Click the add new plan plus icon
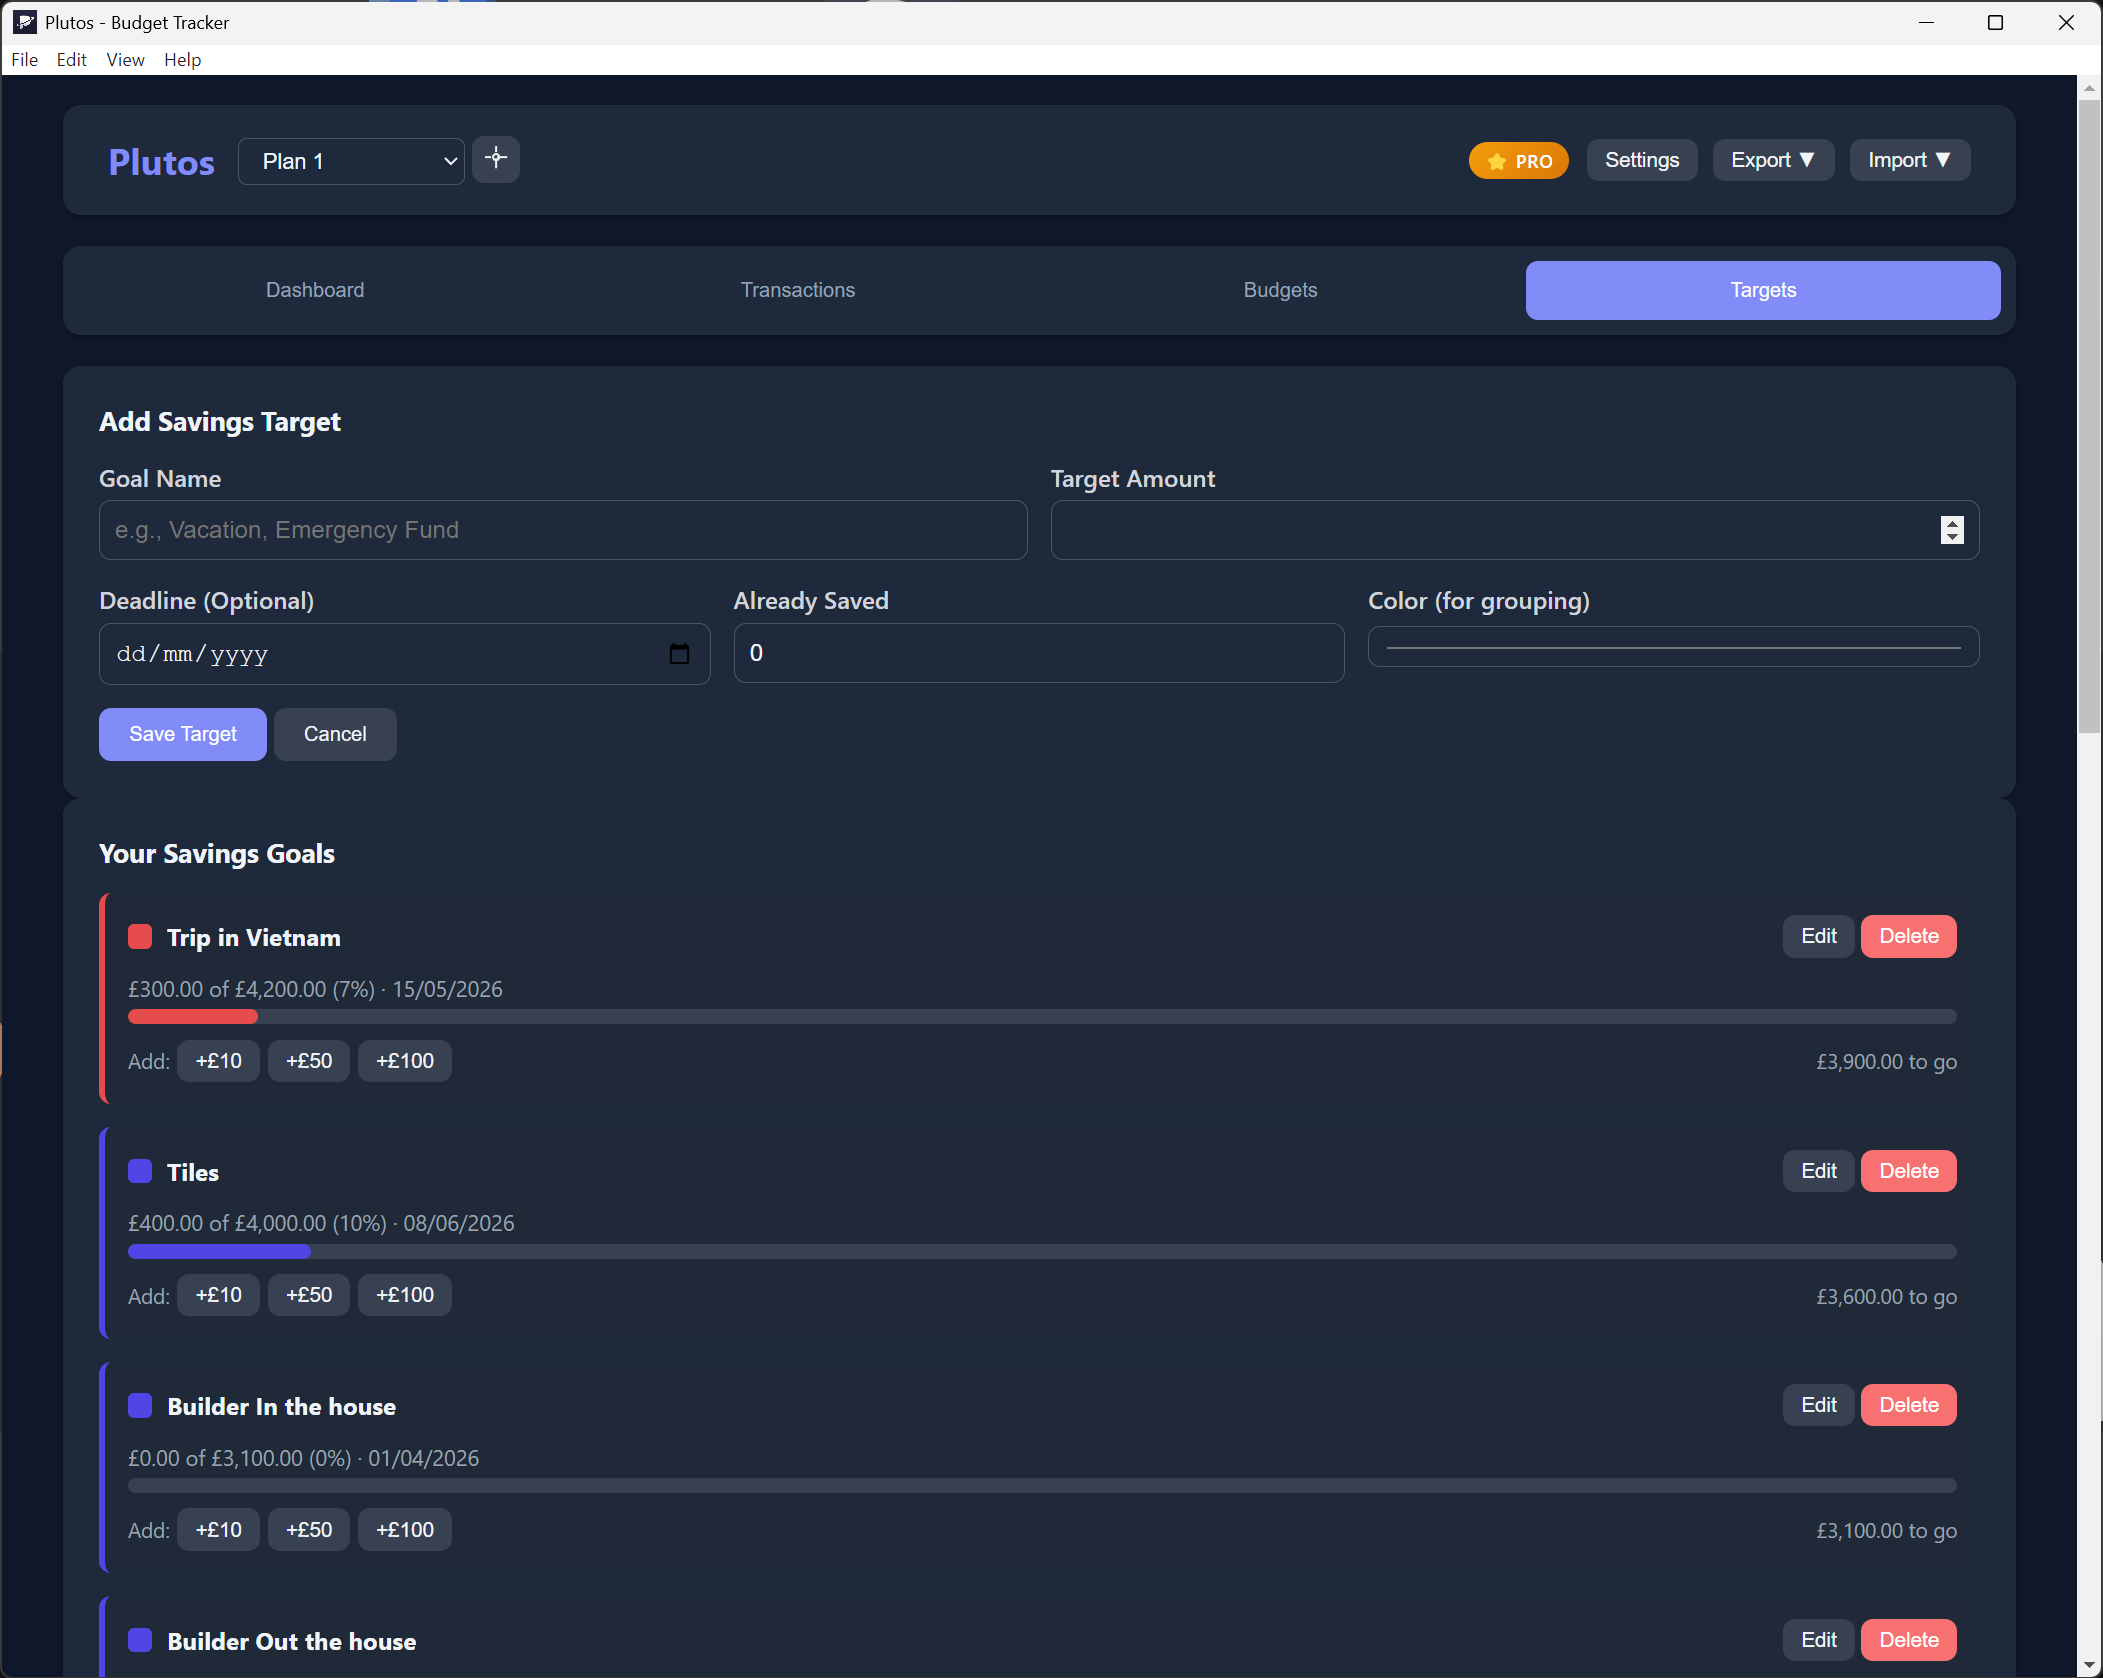The height and width of the screenshot is (1678, 2103). tap(495, 159)
